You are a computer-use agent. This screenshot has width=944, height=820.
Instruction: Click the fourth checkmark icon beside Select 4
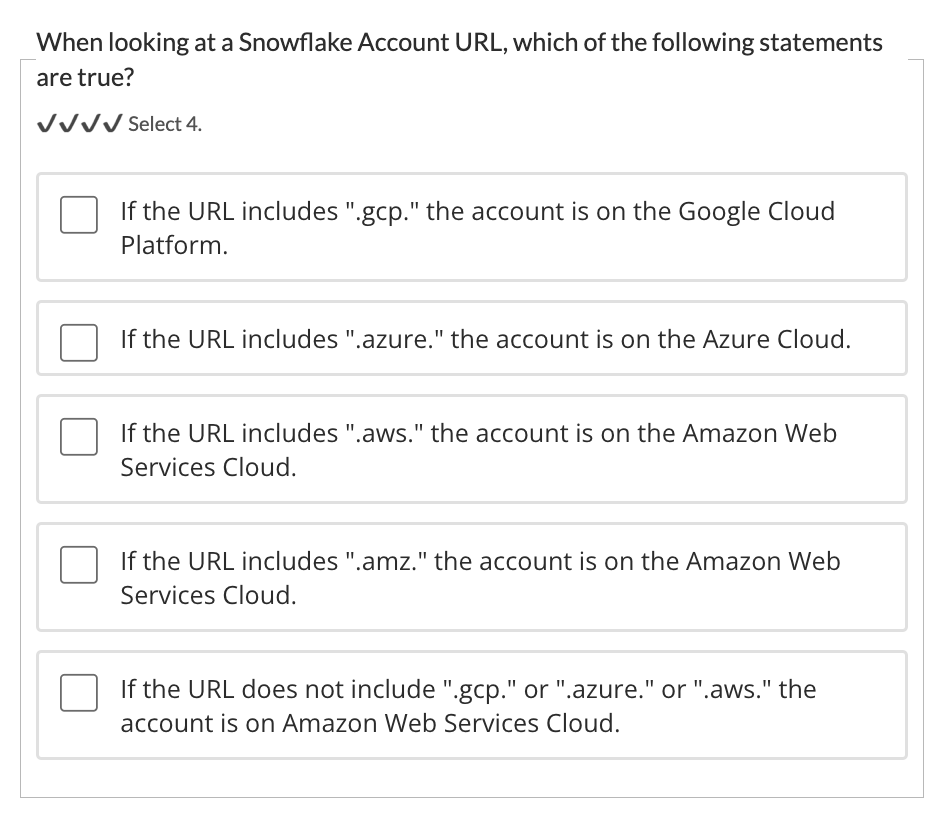coord(113,123)
